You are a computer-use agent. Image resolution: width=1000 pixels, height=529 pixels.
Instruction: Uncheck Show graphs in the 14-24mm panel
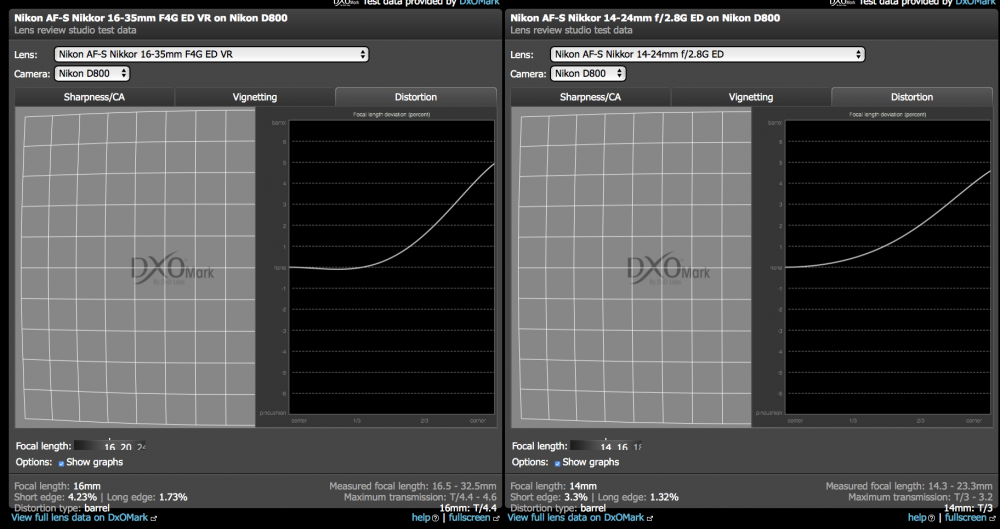(x=557, y=463)
